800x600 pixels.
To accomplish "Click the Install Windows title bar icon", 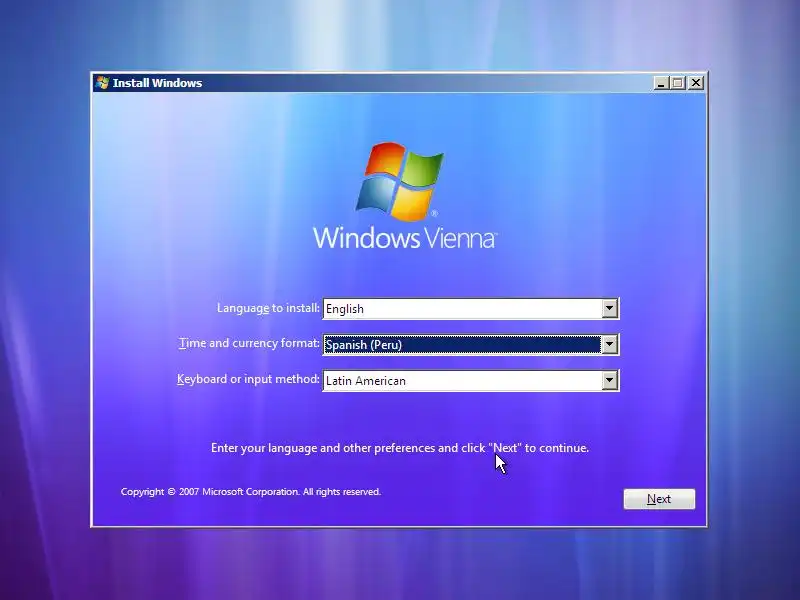I will coord(102,83).
